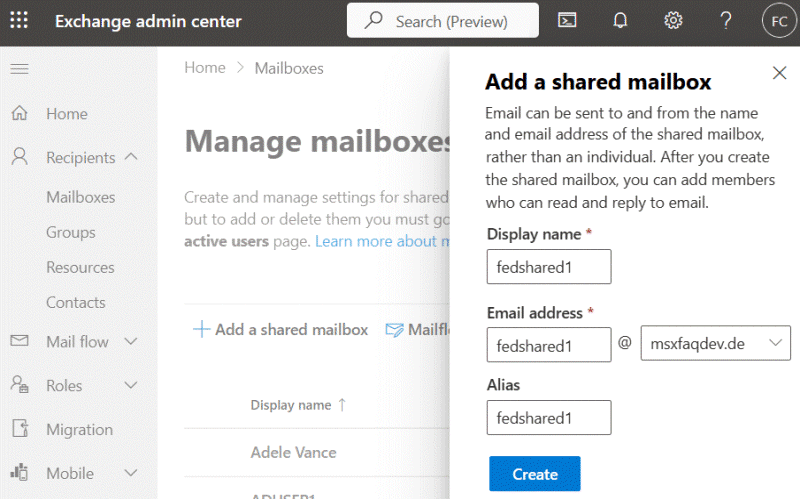800x499 pixels.
Task: Open the msxfaqdev.de domain dropdown
Action: (715, 344)
